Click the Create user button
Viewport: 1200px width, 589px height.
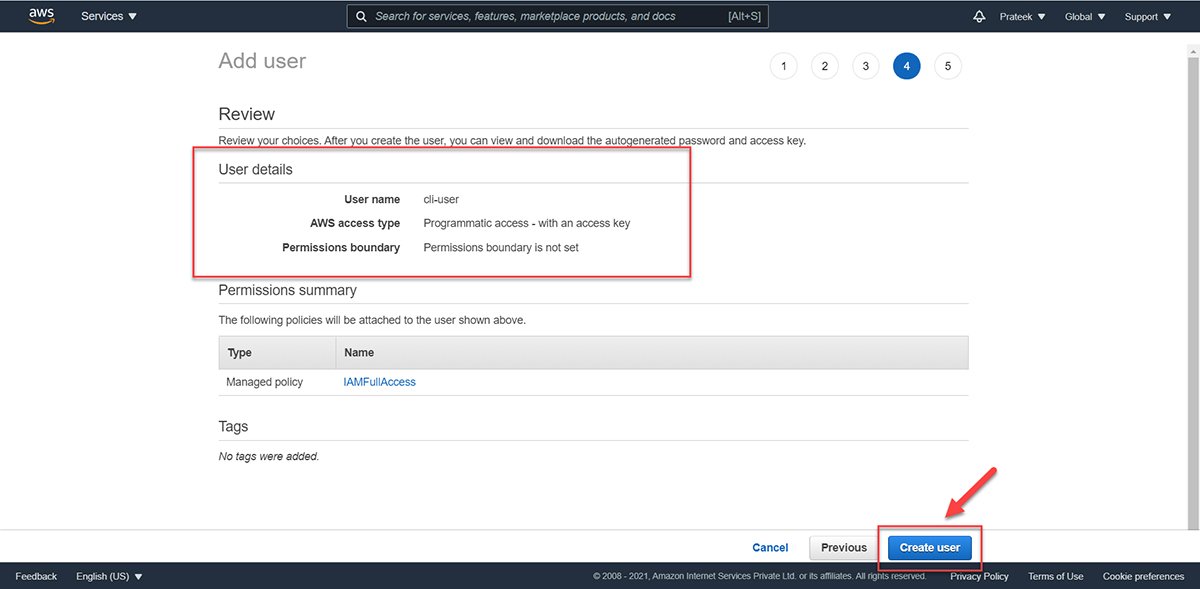tap(929, 547)
